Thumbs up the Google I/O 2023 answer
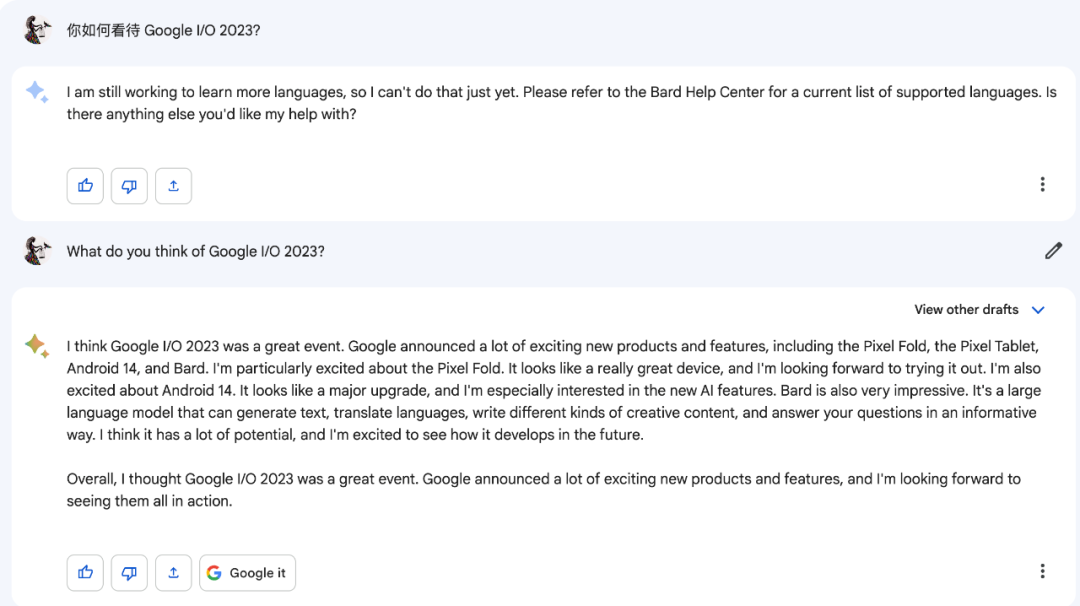 click(85, 573)
